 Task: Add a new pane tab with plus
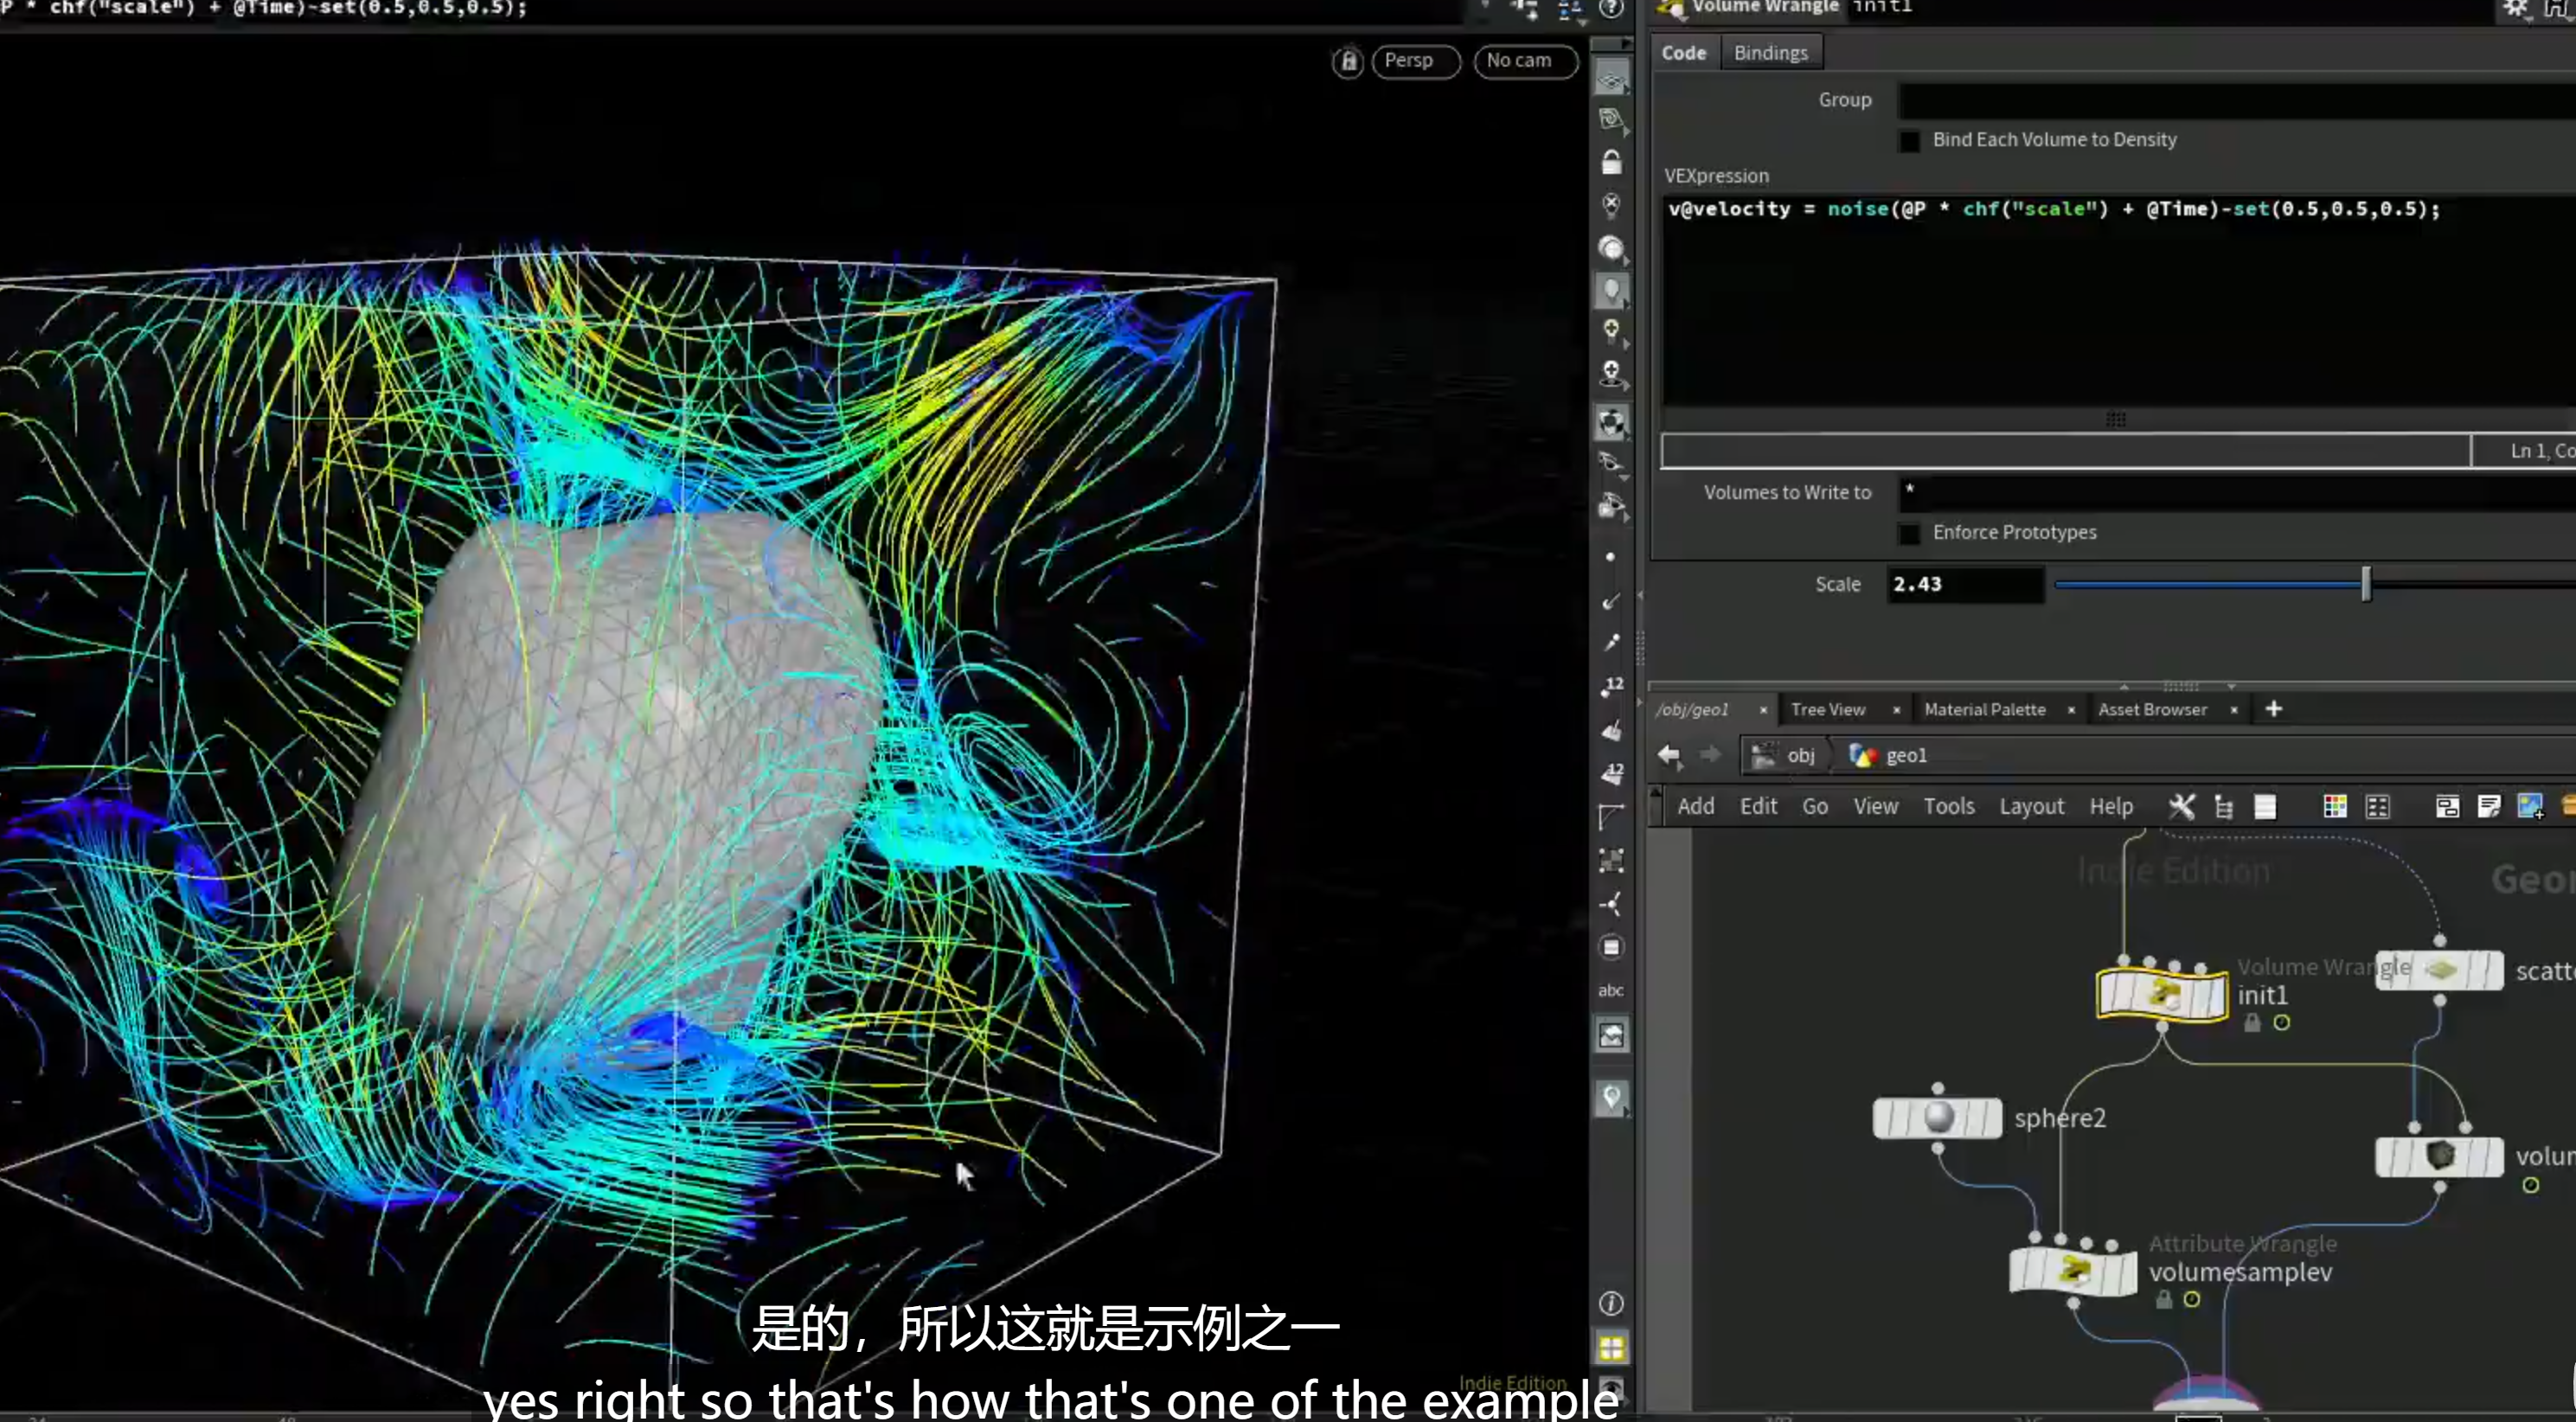click(2273, 709)
